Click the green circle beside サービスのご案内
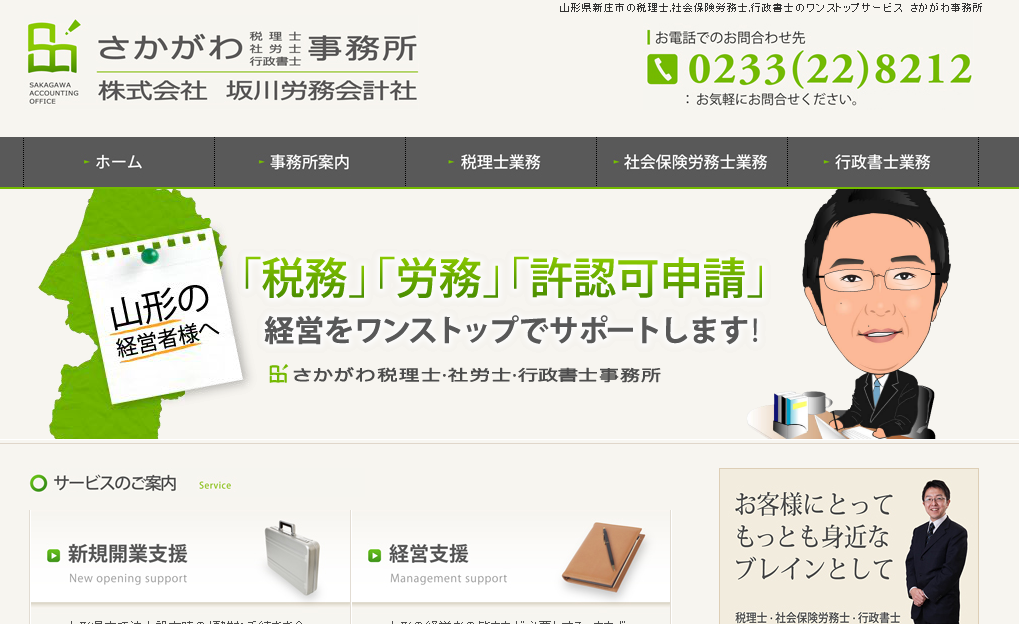1019x624 pixels. (39, 483)
